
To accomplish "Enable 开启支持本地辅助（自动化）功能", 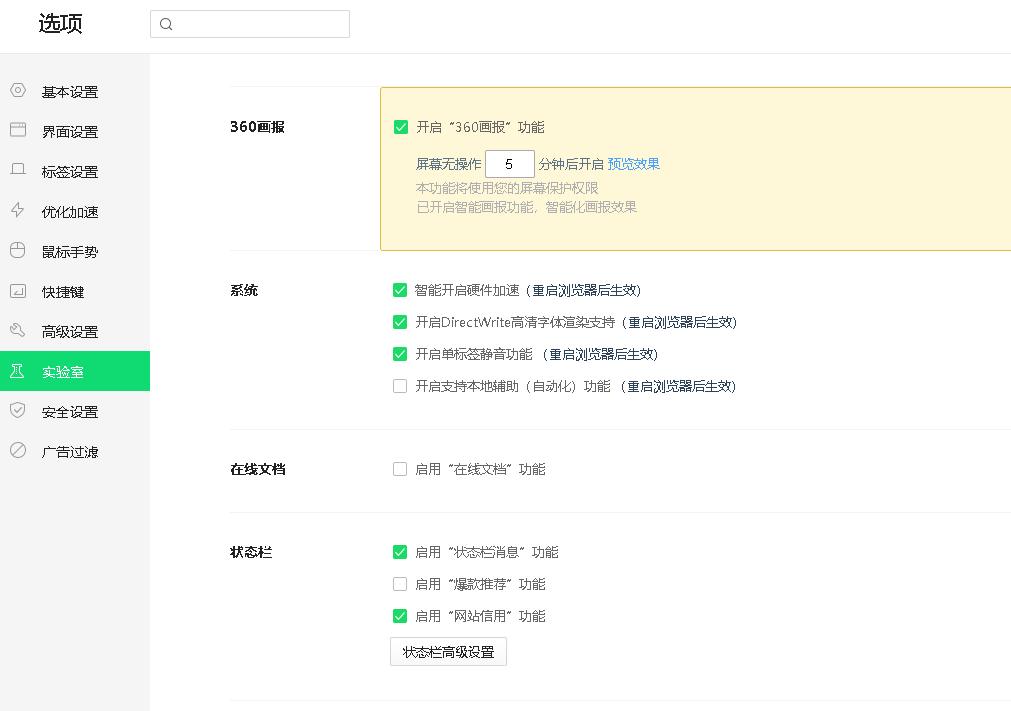I will point(400,386).
